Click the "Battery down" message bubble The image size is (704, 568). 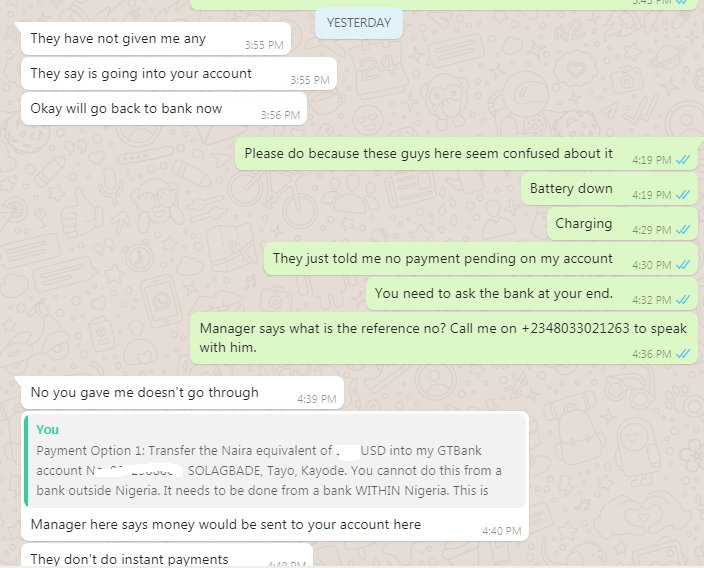coord(609,189)
